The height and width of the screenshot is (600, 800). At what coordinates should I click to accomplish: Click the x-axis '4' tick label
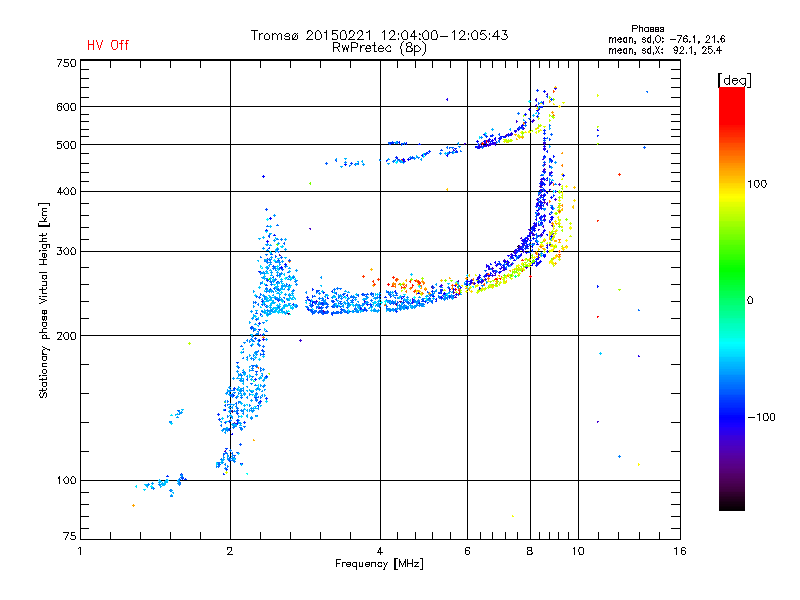click(380, 551)
